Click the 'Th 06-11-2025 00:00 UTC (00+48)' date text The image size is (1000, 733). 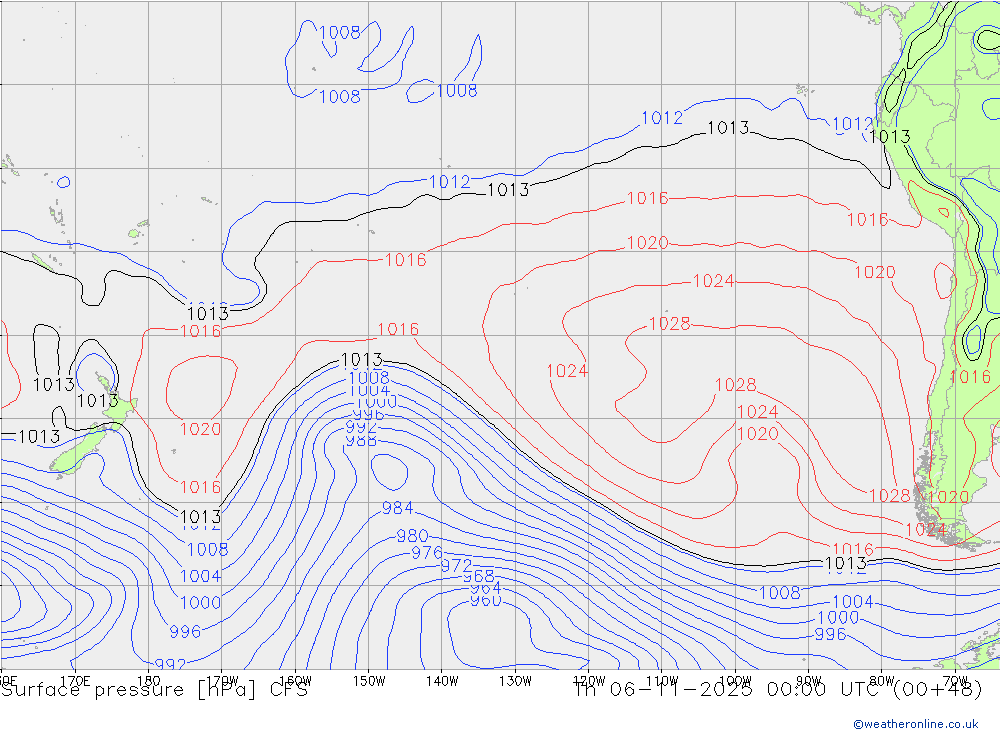point(778,690)
